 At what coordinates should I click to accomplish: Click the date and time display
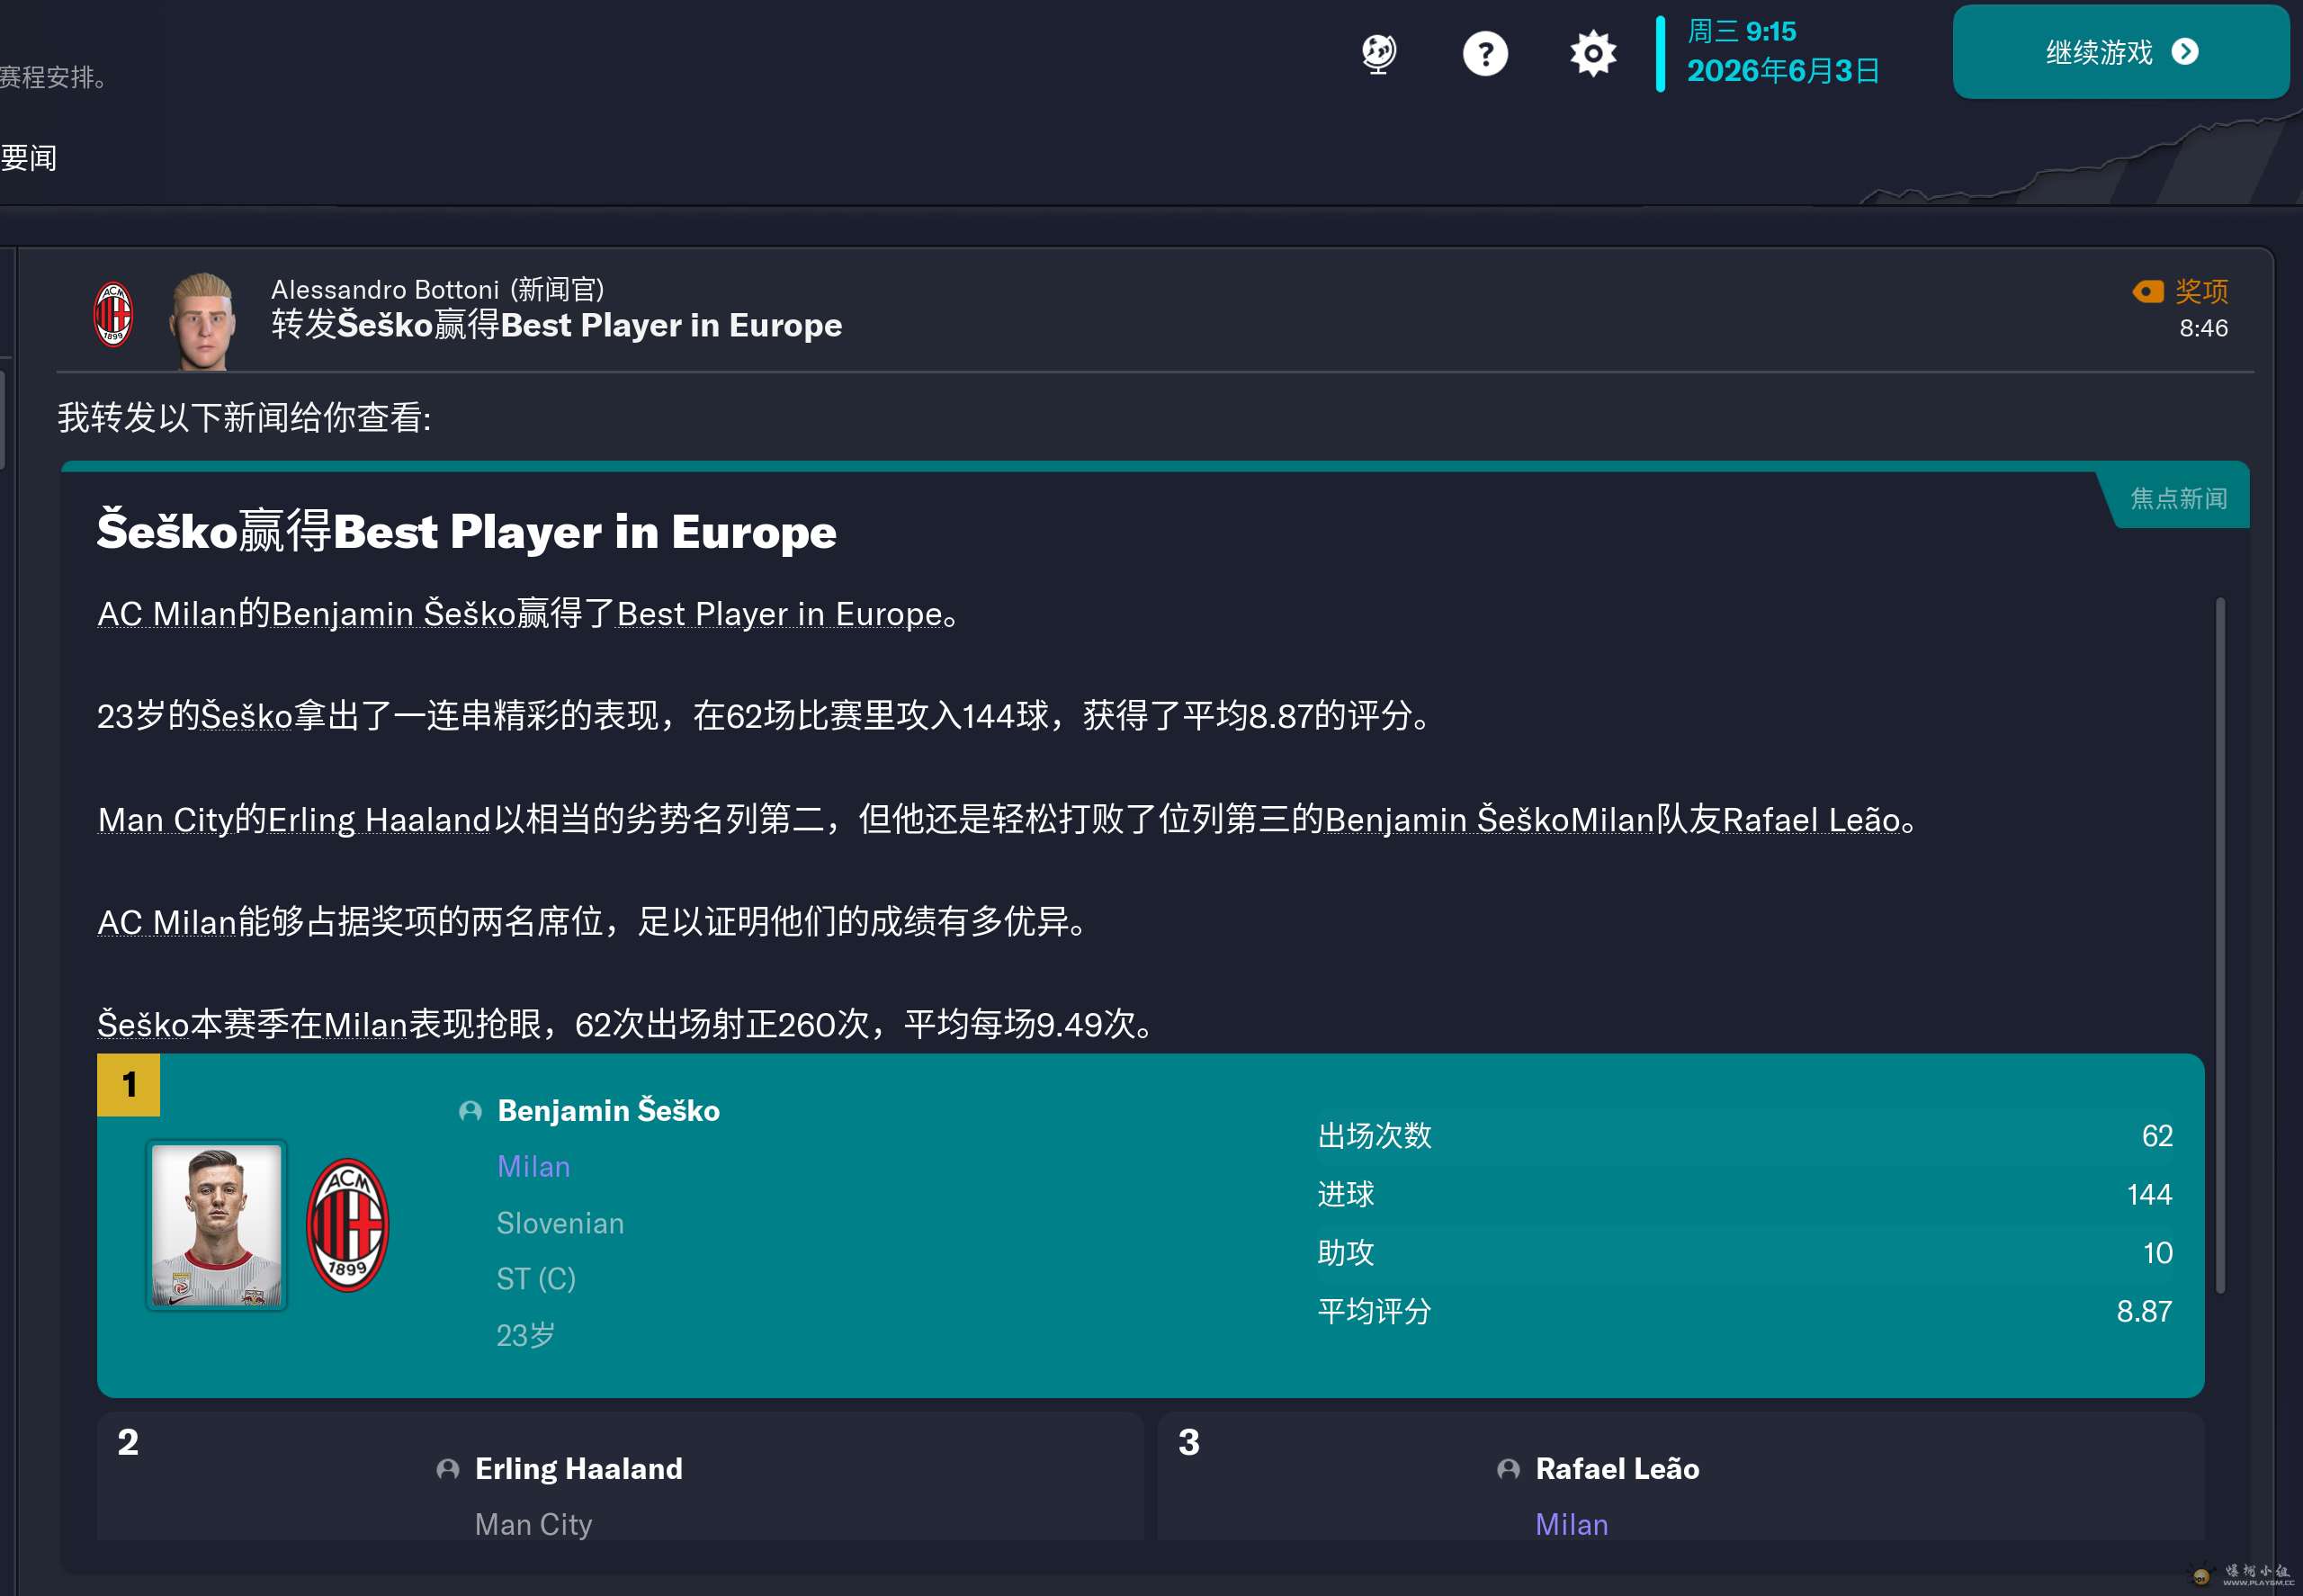pos(1782,52)
